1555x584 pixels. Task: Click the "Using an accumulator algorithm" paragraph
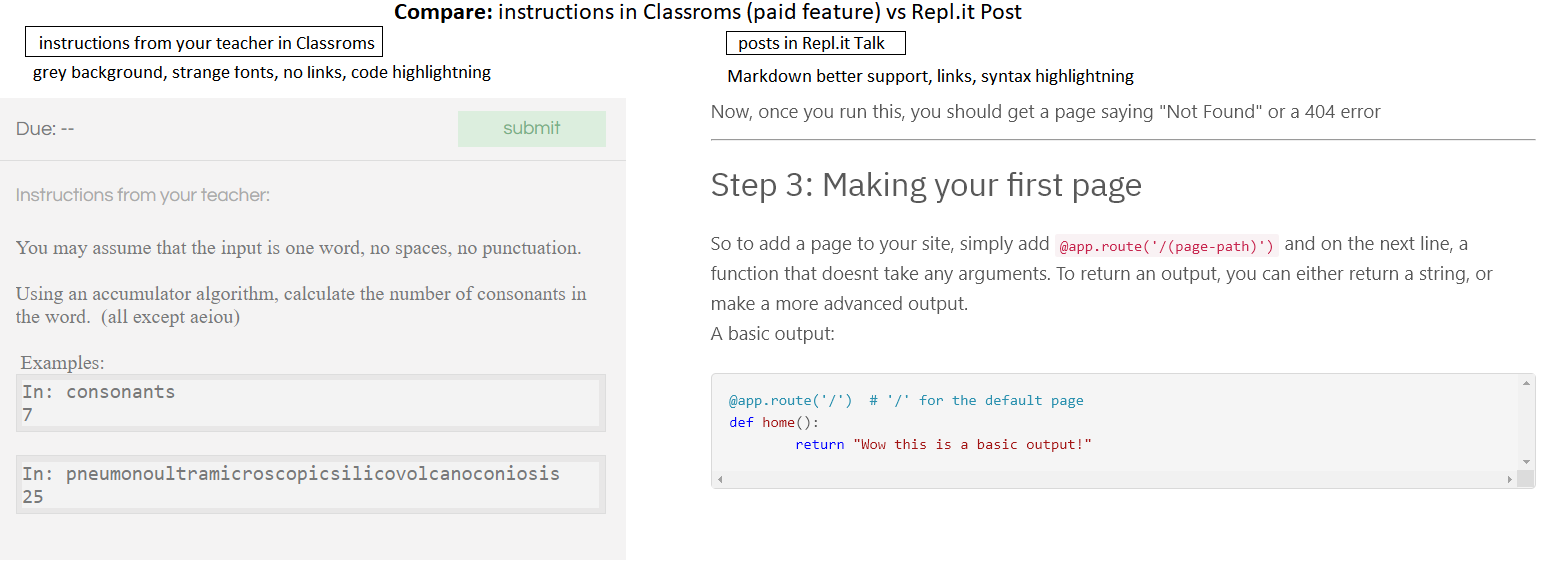(x=301, y=305)
